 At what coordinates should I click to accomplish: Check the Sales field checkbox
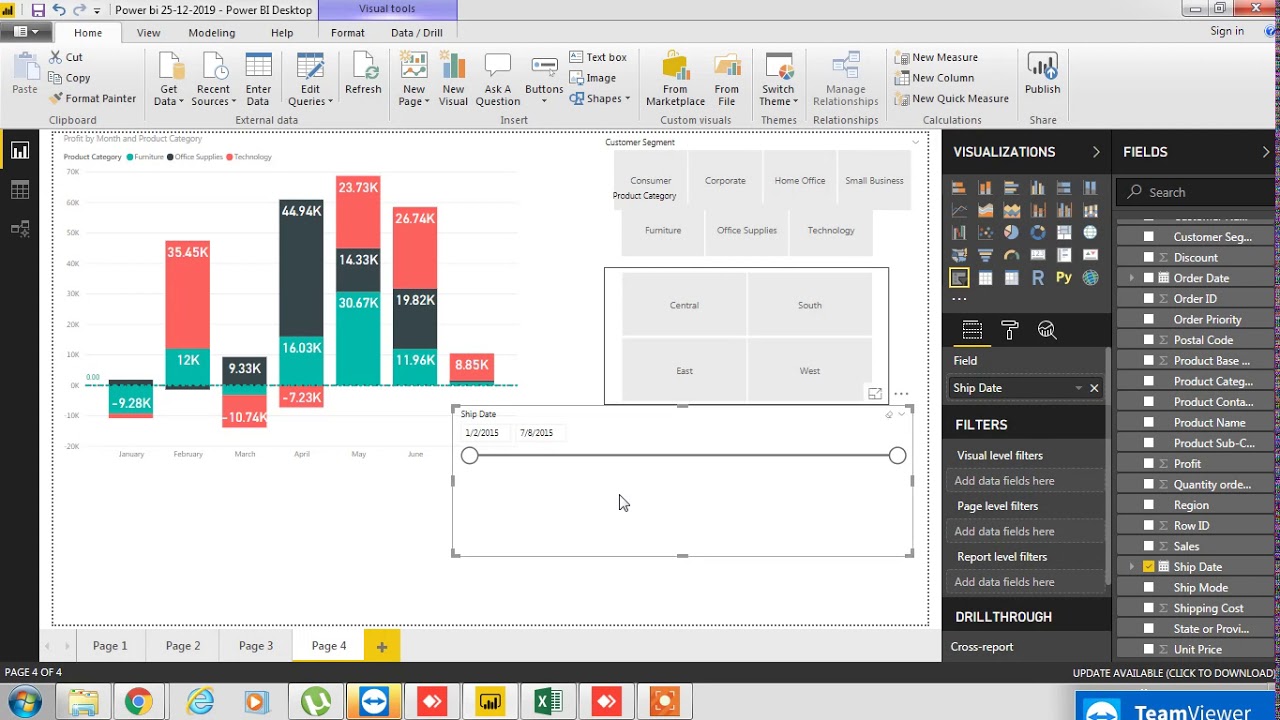pos(1149,546)
